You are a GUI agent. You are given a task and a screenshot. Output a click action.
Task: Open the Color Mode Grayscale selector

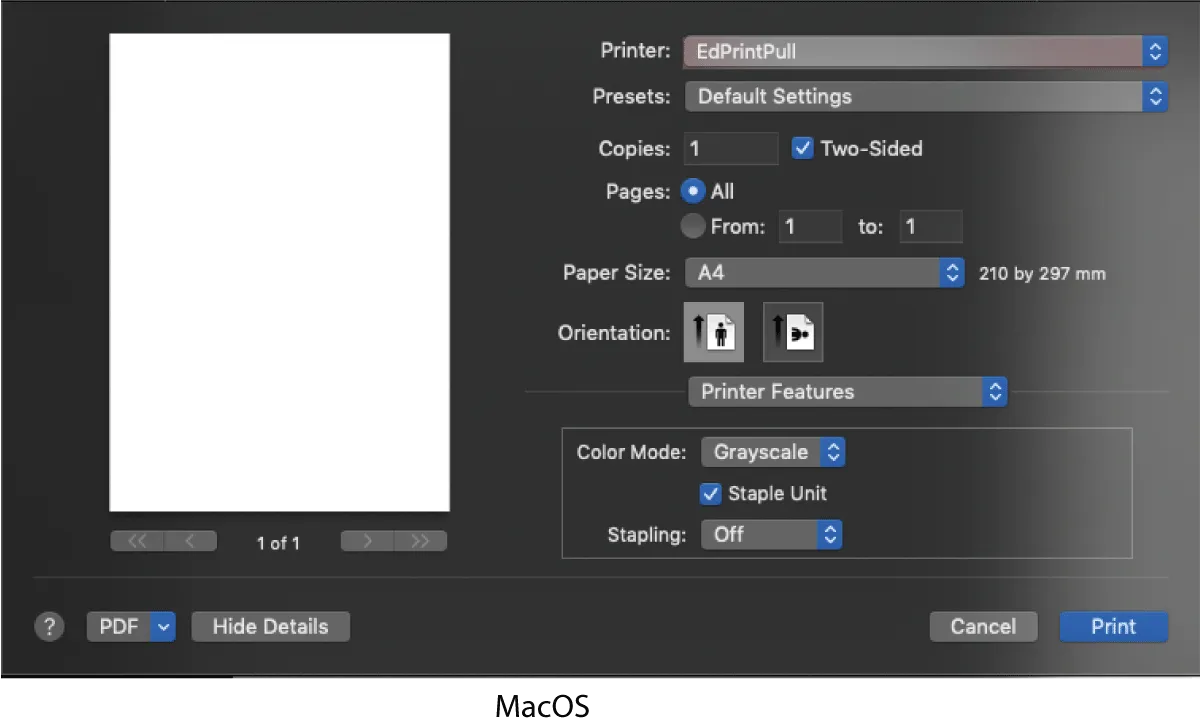click(772, 451)
